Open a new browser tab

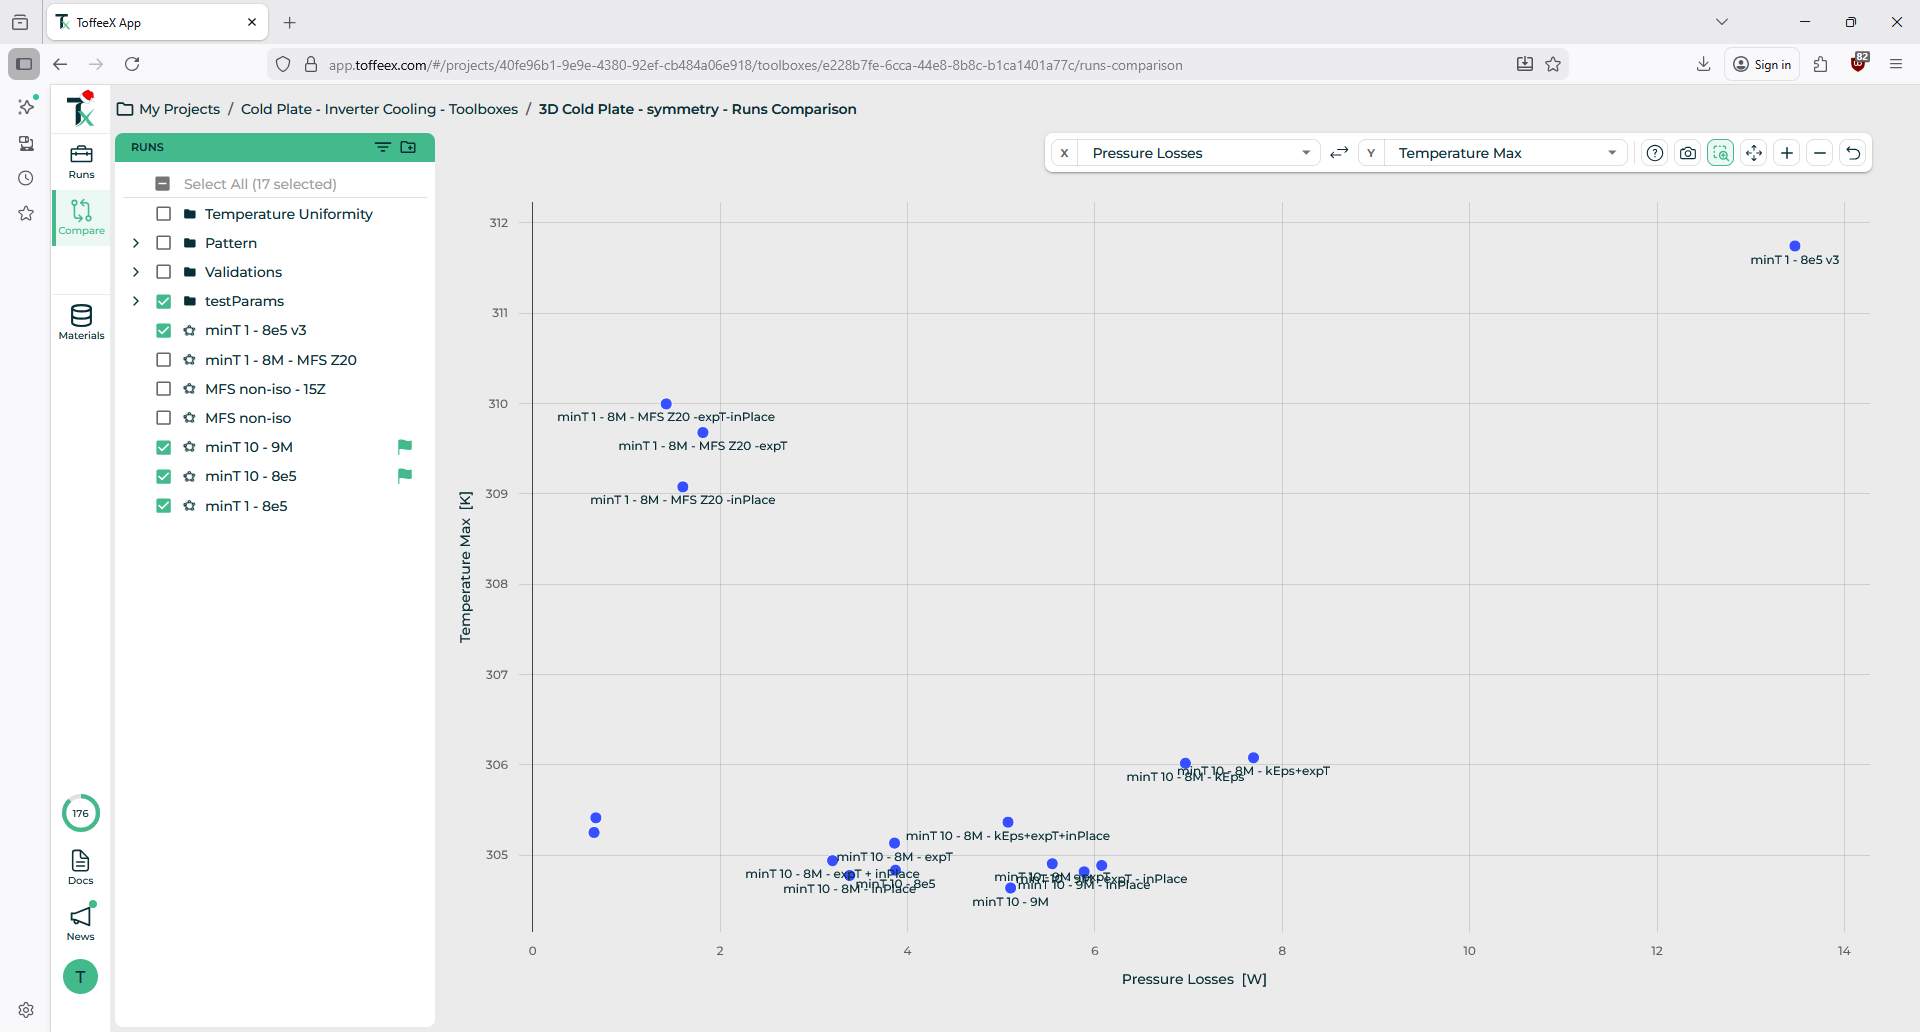(290, 22)
